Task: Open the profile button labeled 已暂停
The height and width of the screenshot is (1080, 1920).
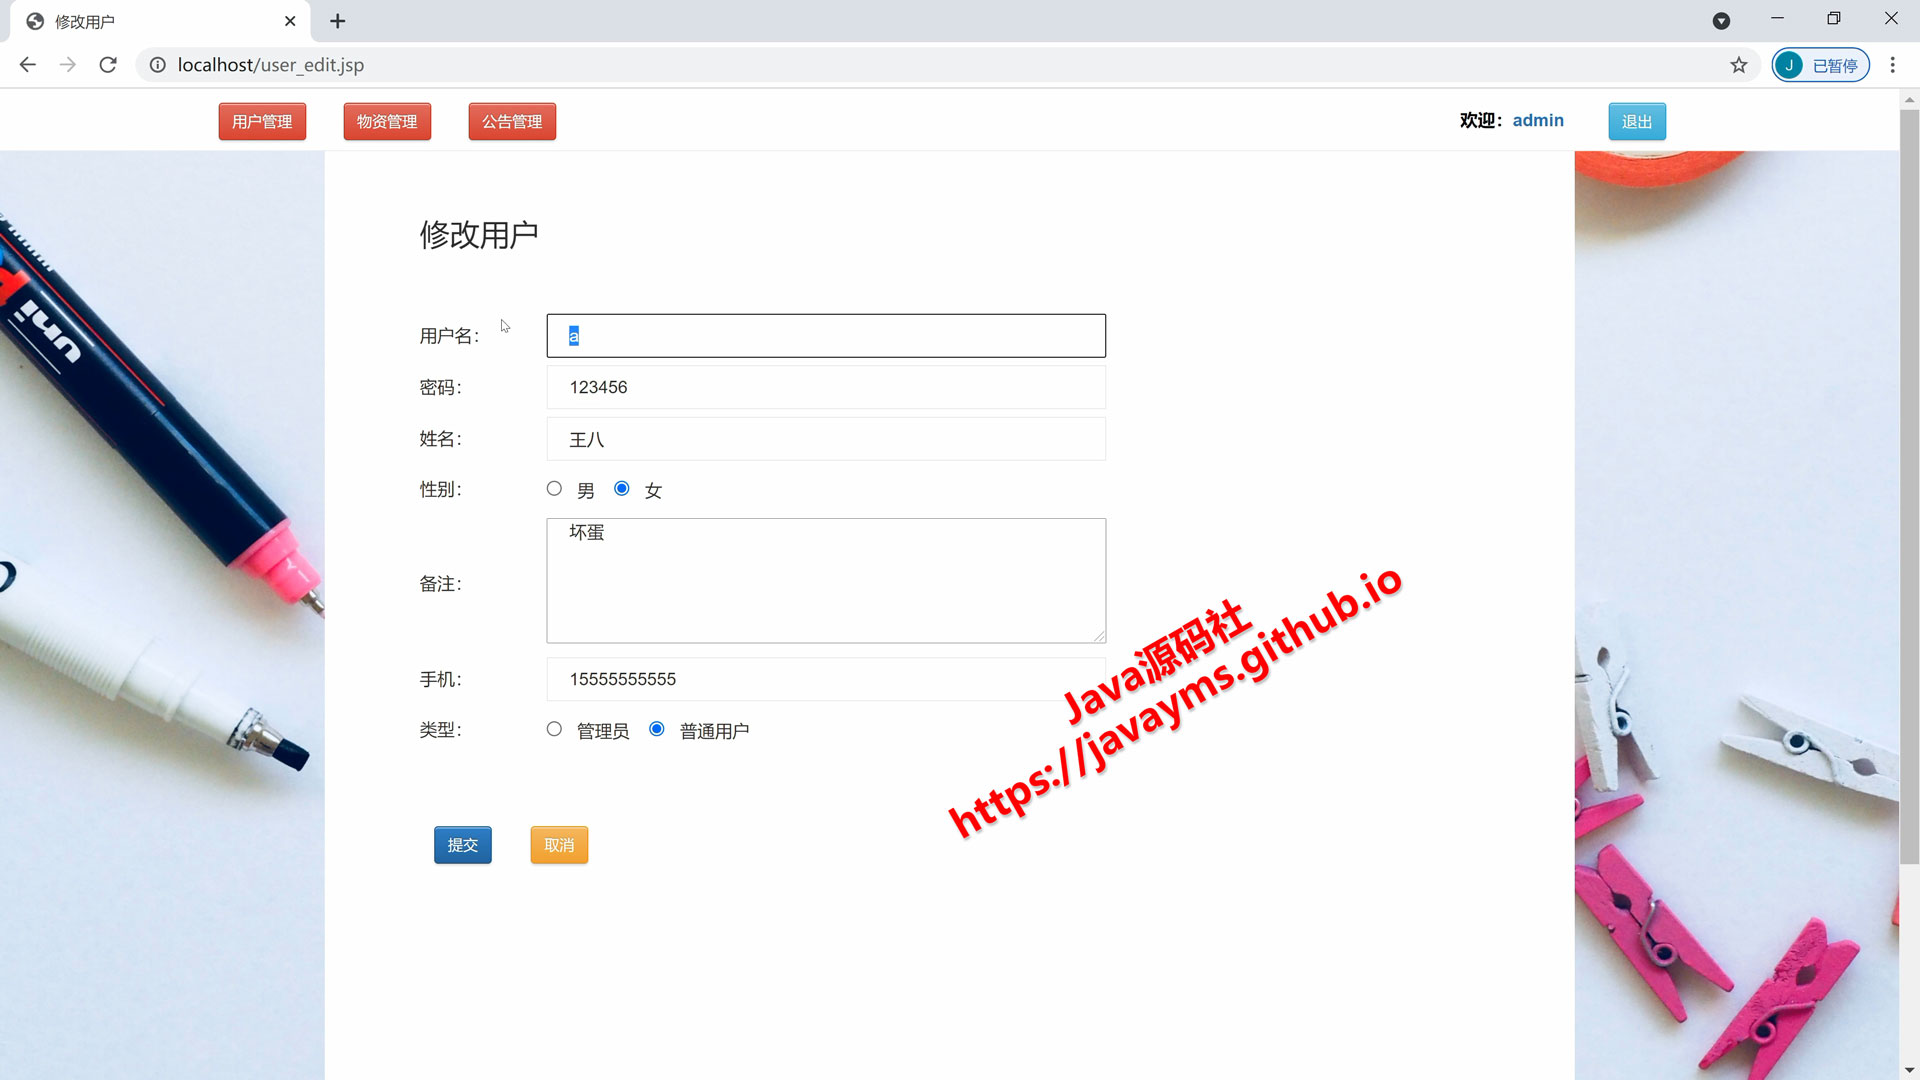Action: click(x=1820, y=65)
